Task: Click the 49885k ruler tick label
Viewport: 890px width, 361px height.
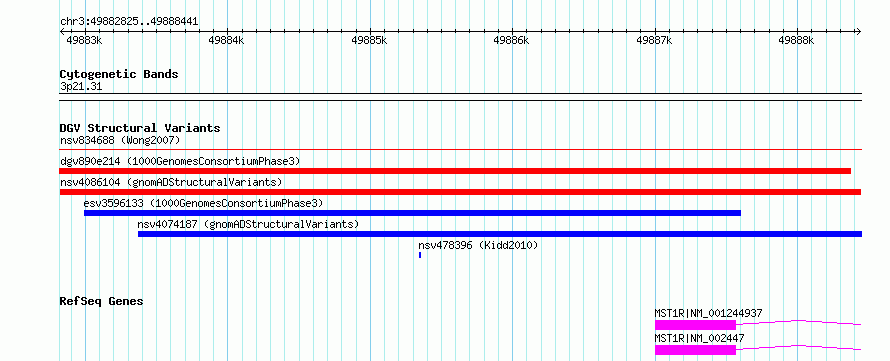Action: pyautogui.click(x=369, y=40)
